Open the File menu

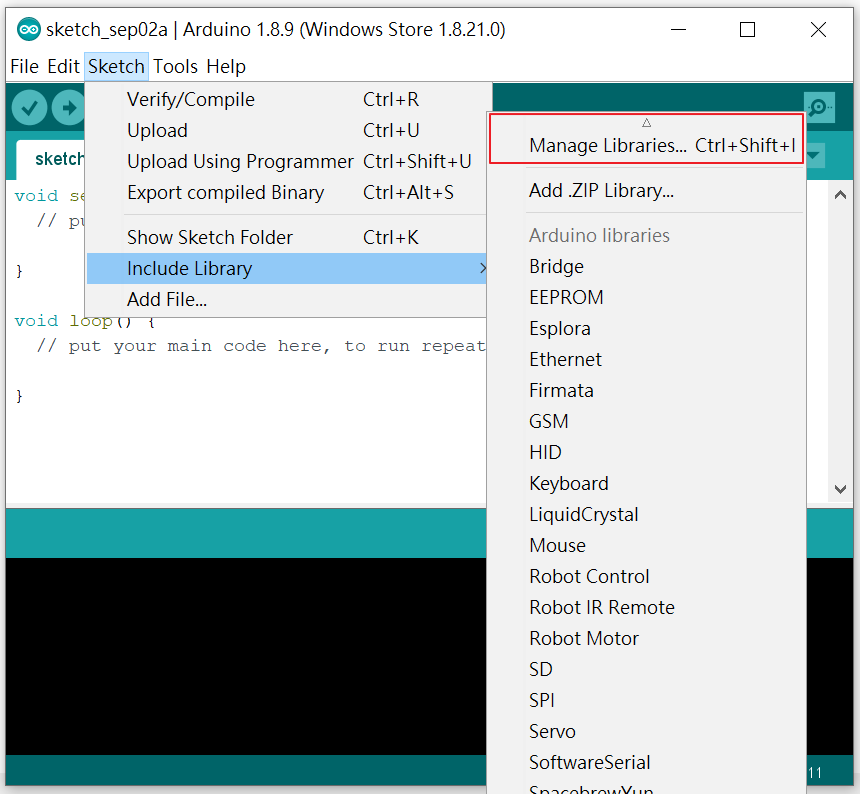click(24, 66)
